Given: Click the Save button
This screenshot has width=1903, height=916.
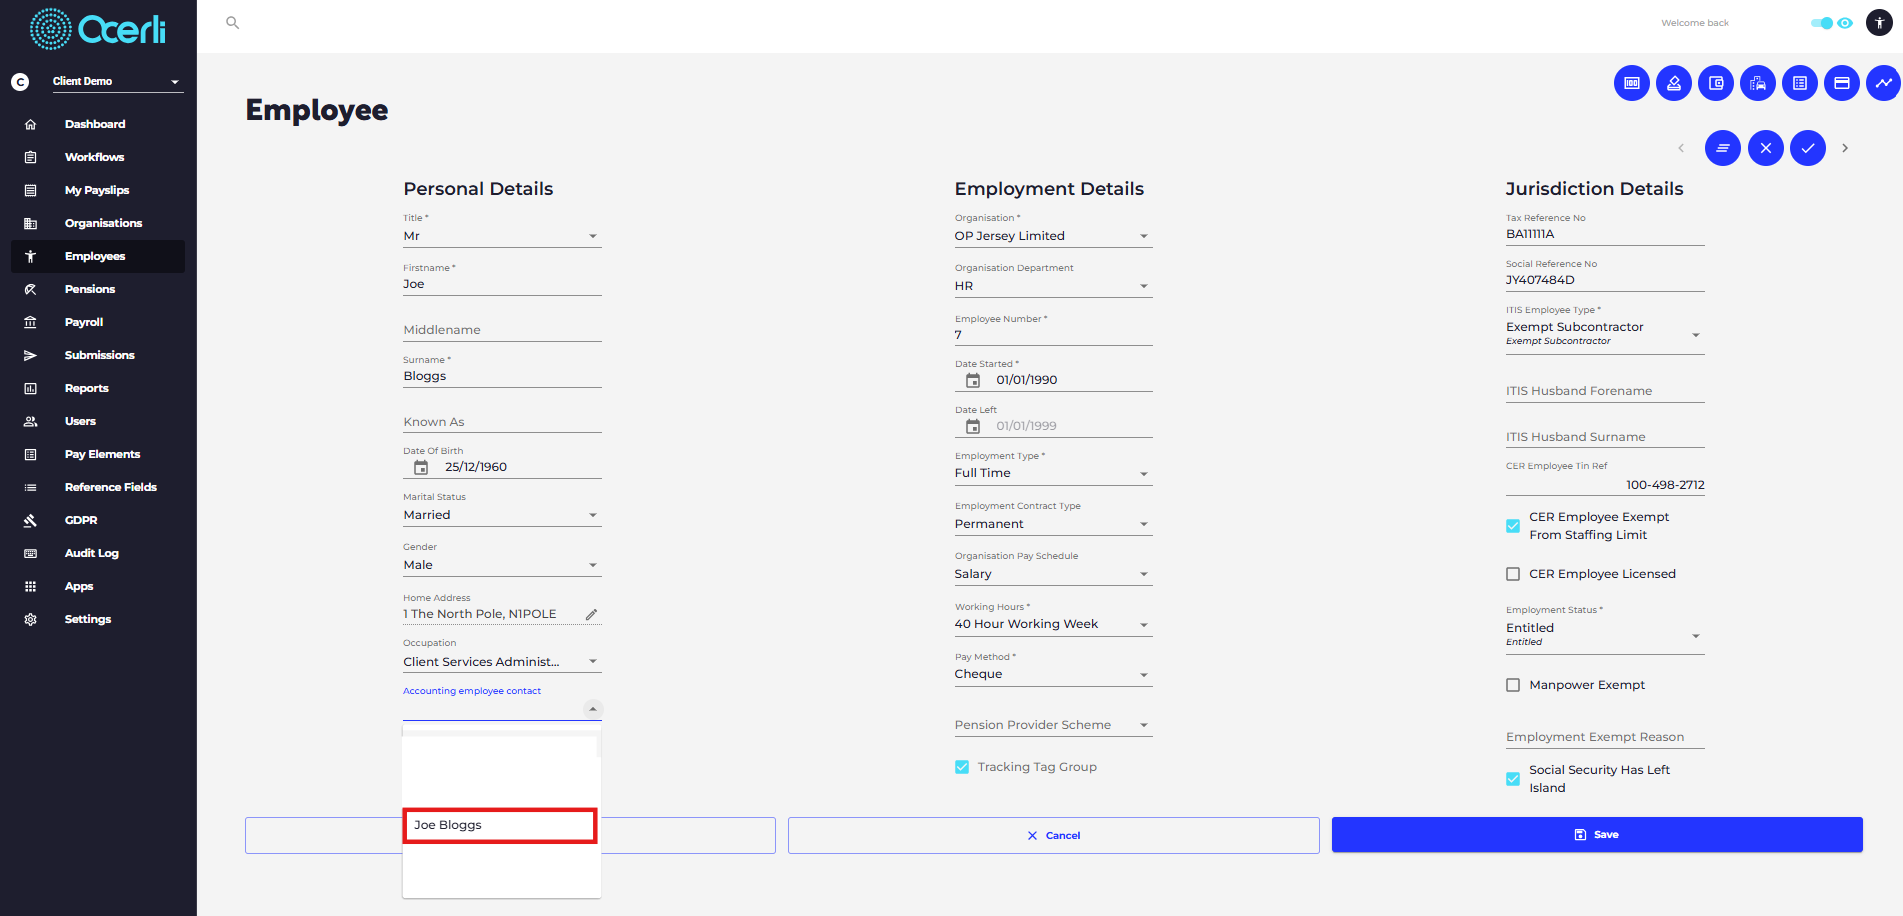Looking at the screenshot, I should point(1597,835).
